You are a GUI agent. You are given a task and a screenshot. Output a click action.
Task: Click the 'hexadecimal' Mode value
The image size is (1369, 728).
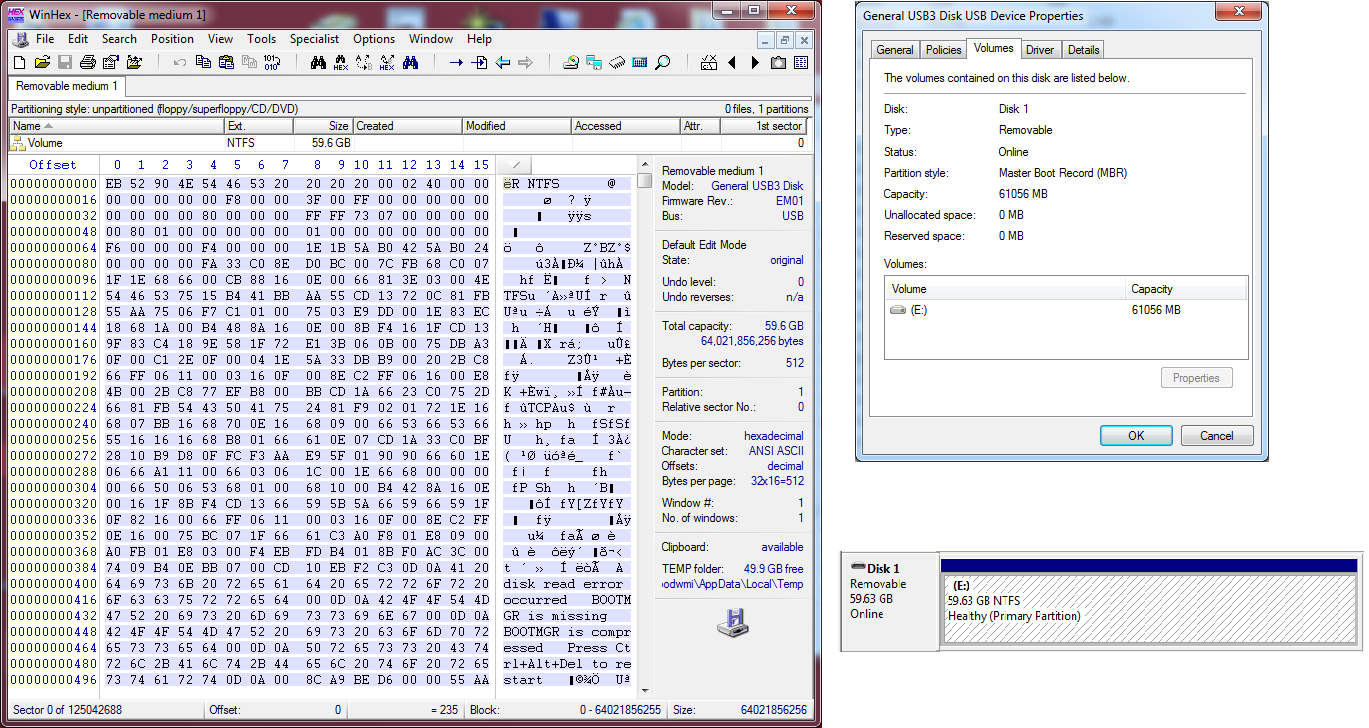click(774, 436)
